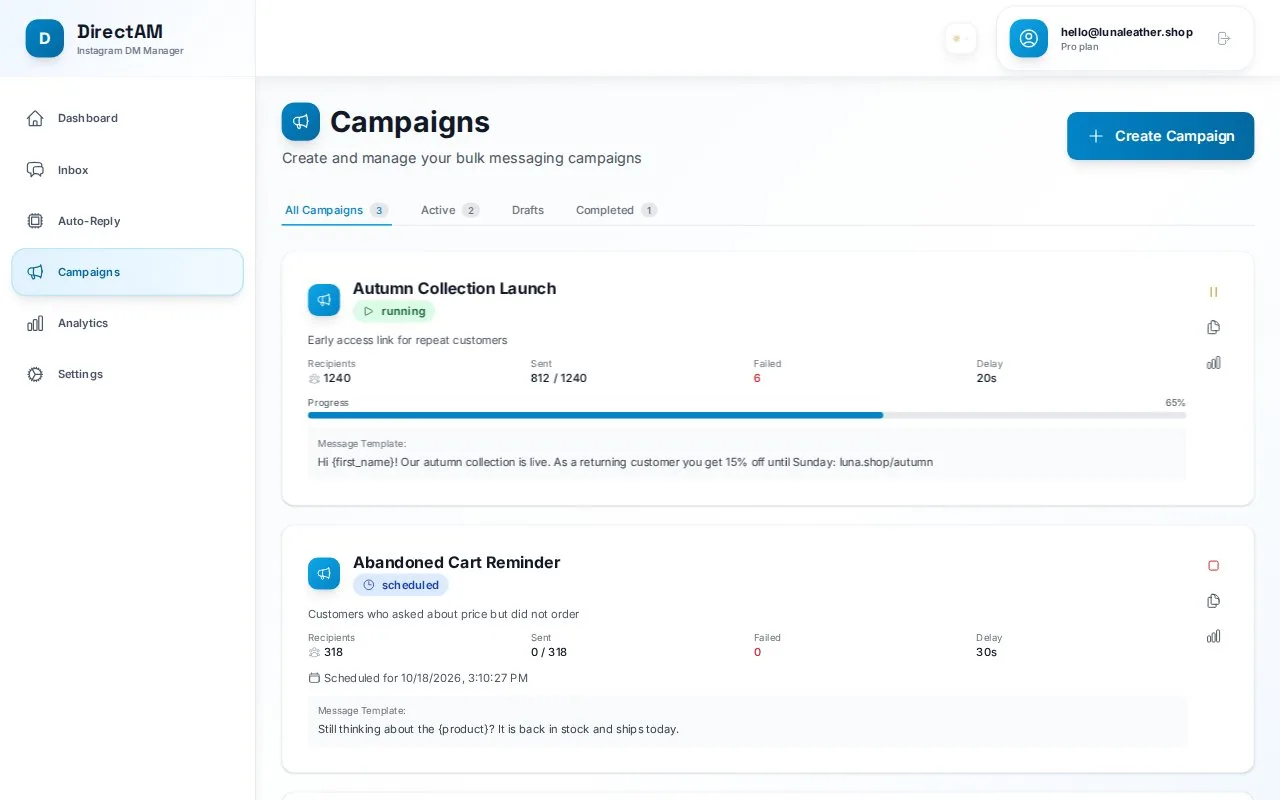
Task: Click Customers who asked about price description
Action: (x=443, y=614)
